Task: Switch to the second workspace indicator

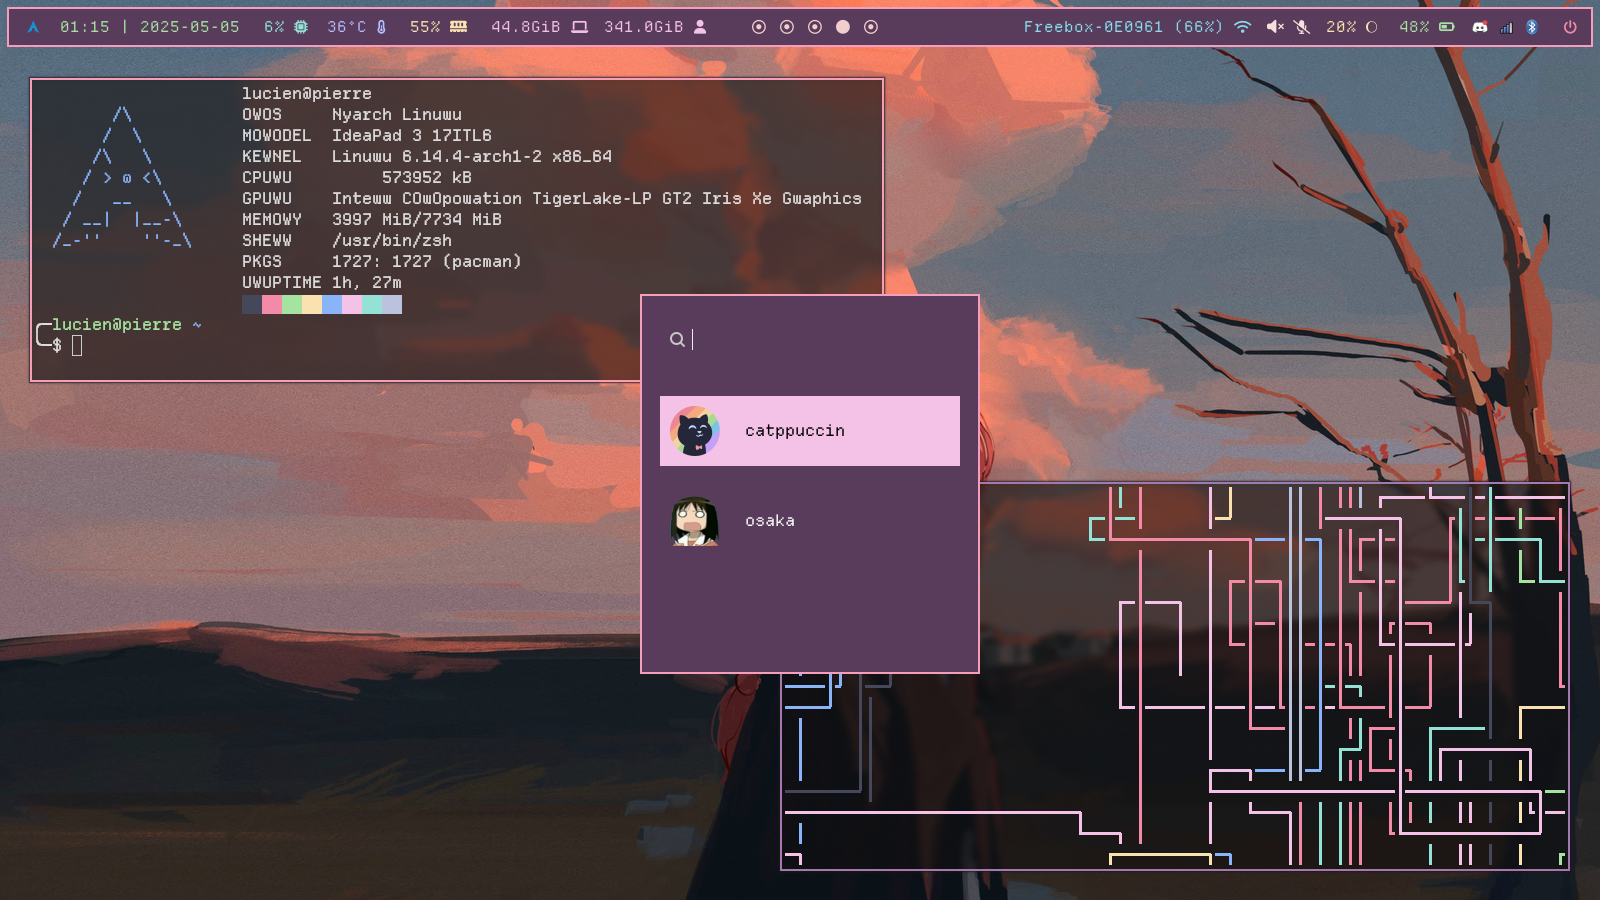Action: (x=787, y=27)
